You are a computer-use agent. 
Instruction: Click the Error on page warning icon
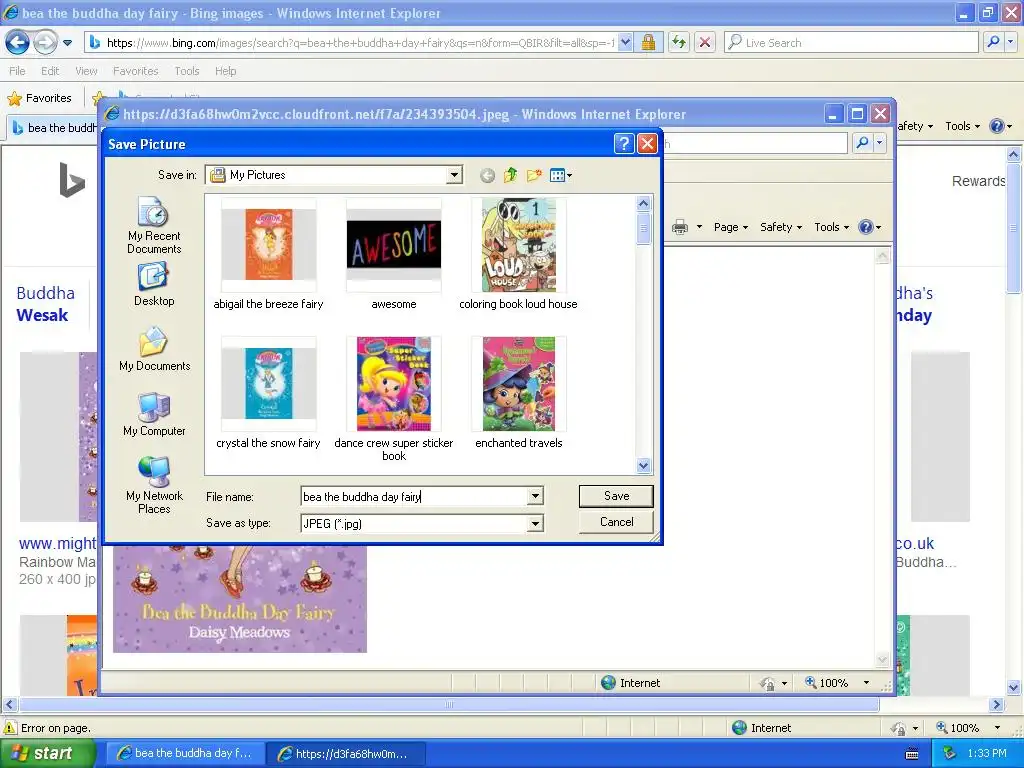(x=10, y=728)
